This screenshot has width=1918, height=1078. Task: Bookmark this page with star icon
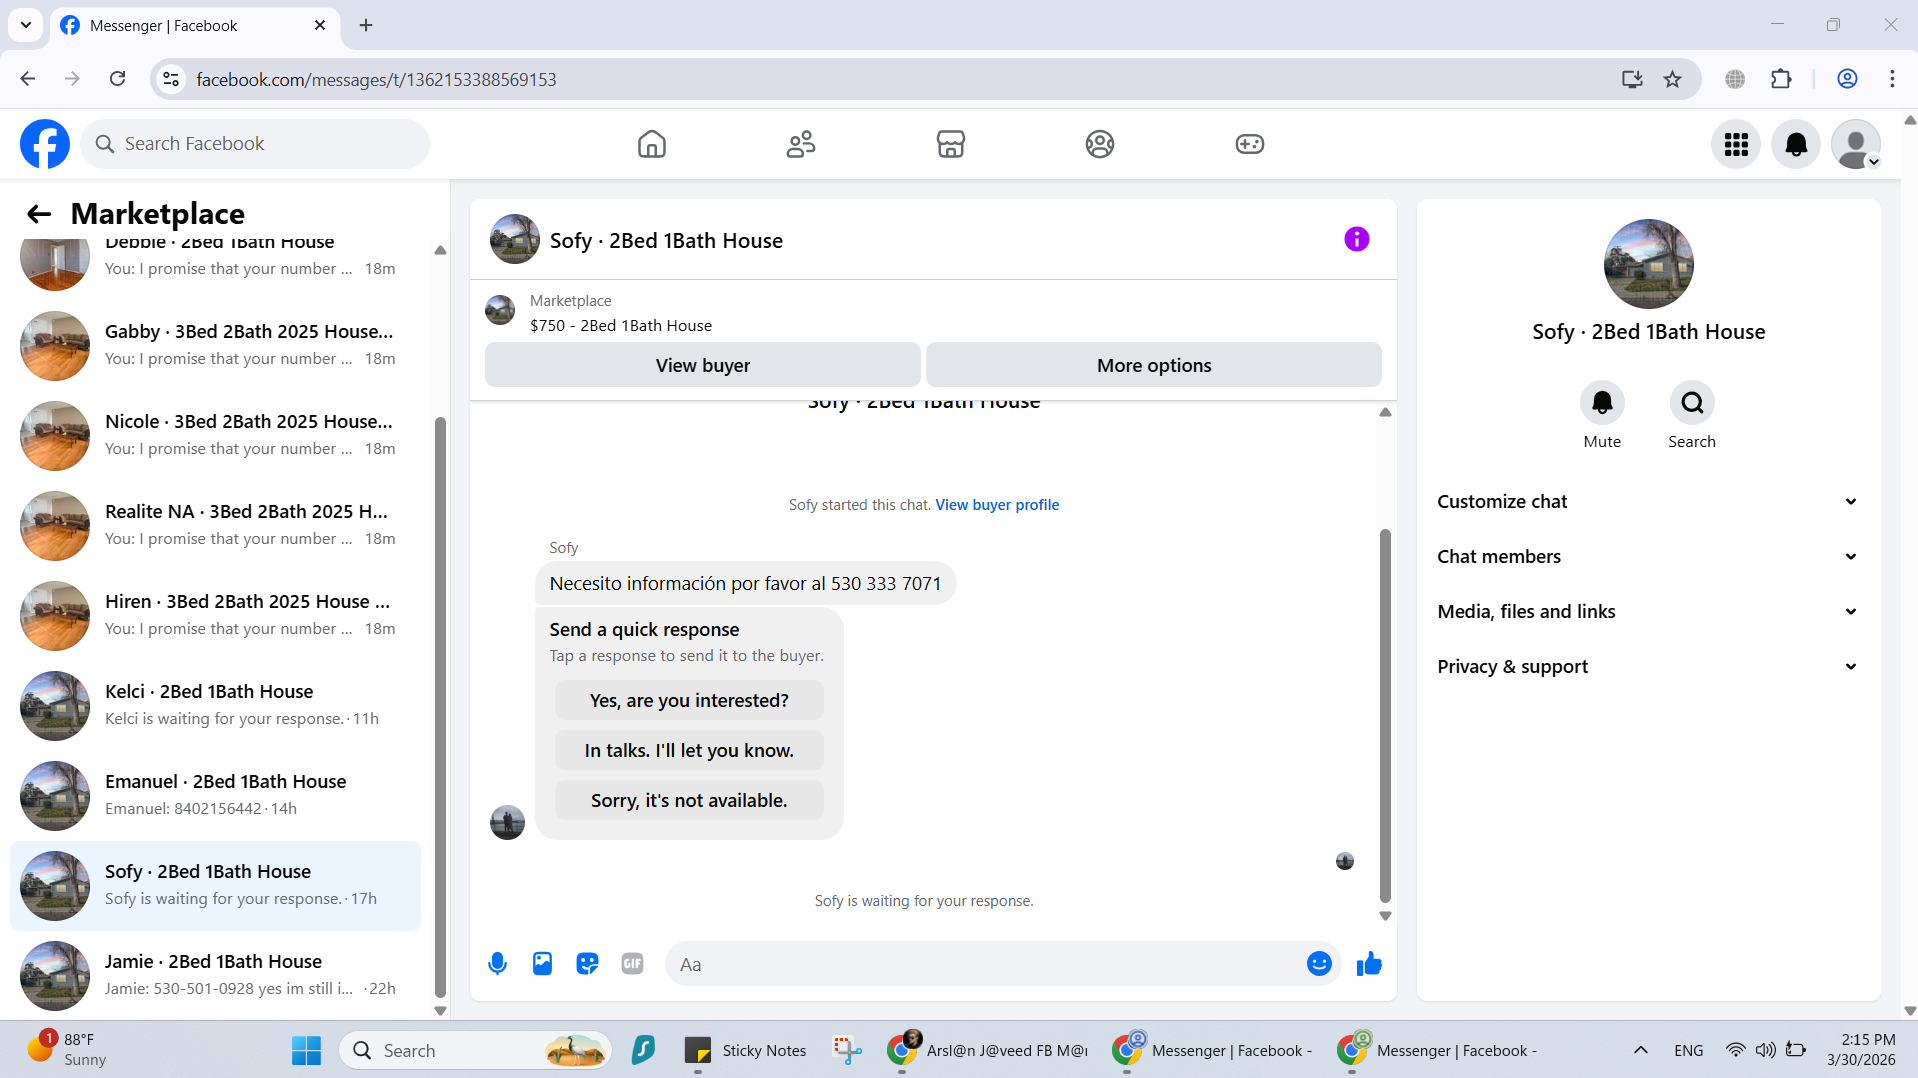[1672, 79]
